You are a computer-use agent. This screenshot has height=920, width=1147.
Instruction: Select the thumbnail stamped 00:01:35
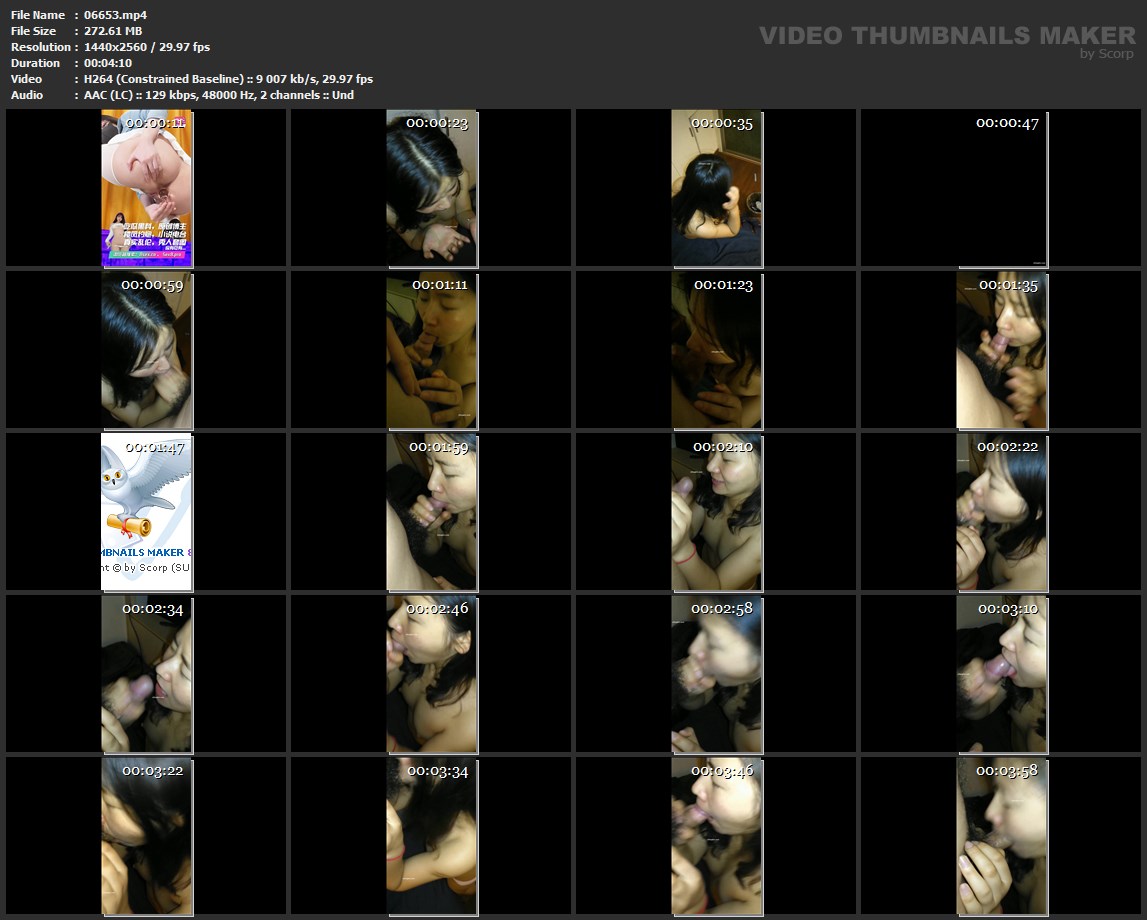pyautogui.click(x=1001, y=350)
